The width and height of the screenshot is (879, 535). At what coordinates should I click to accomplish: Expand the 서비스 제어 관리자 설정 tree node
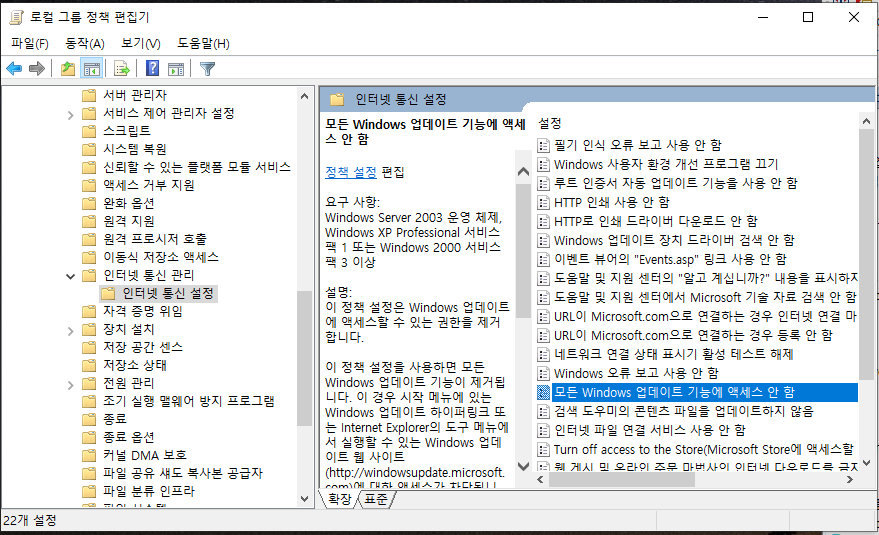click(70, 113)
